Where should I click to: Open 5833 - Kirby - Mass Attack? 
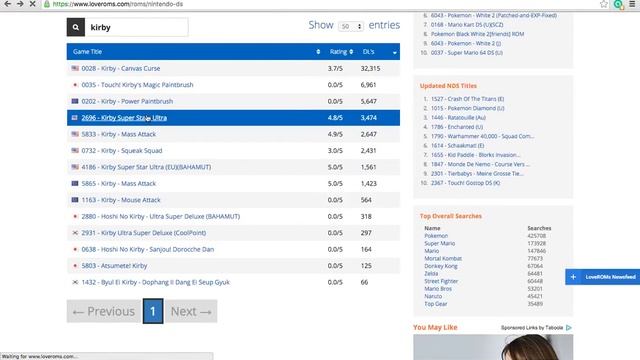pyautogui.click(x=119, y=134)
